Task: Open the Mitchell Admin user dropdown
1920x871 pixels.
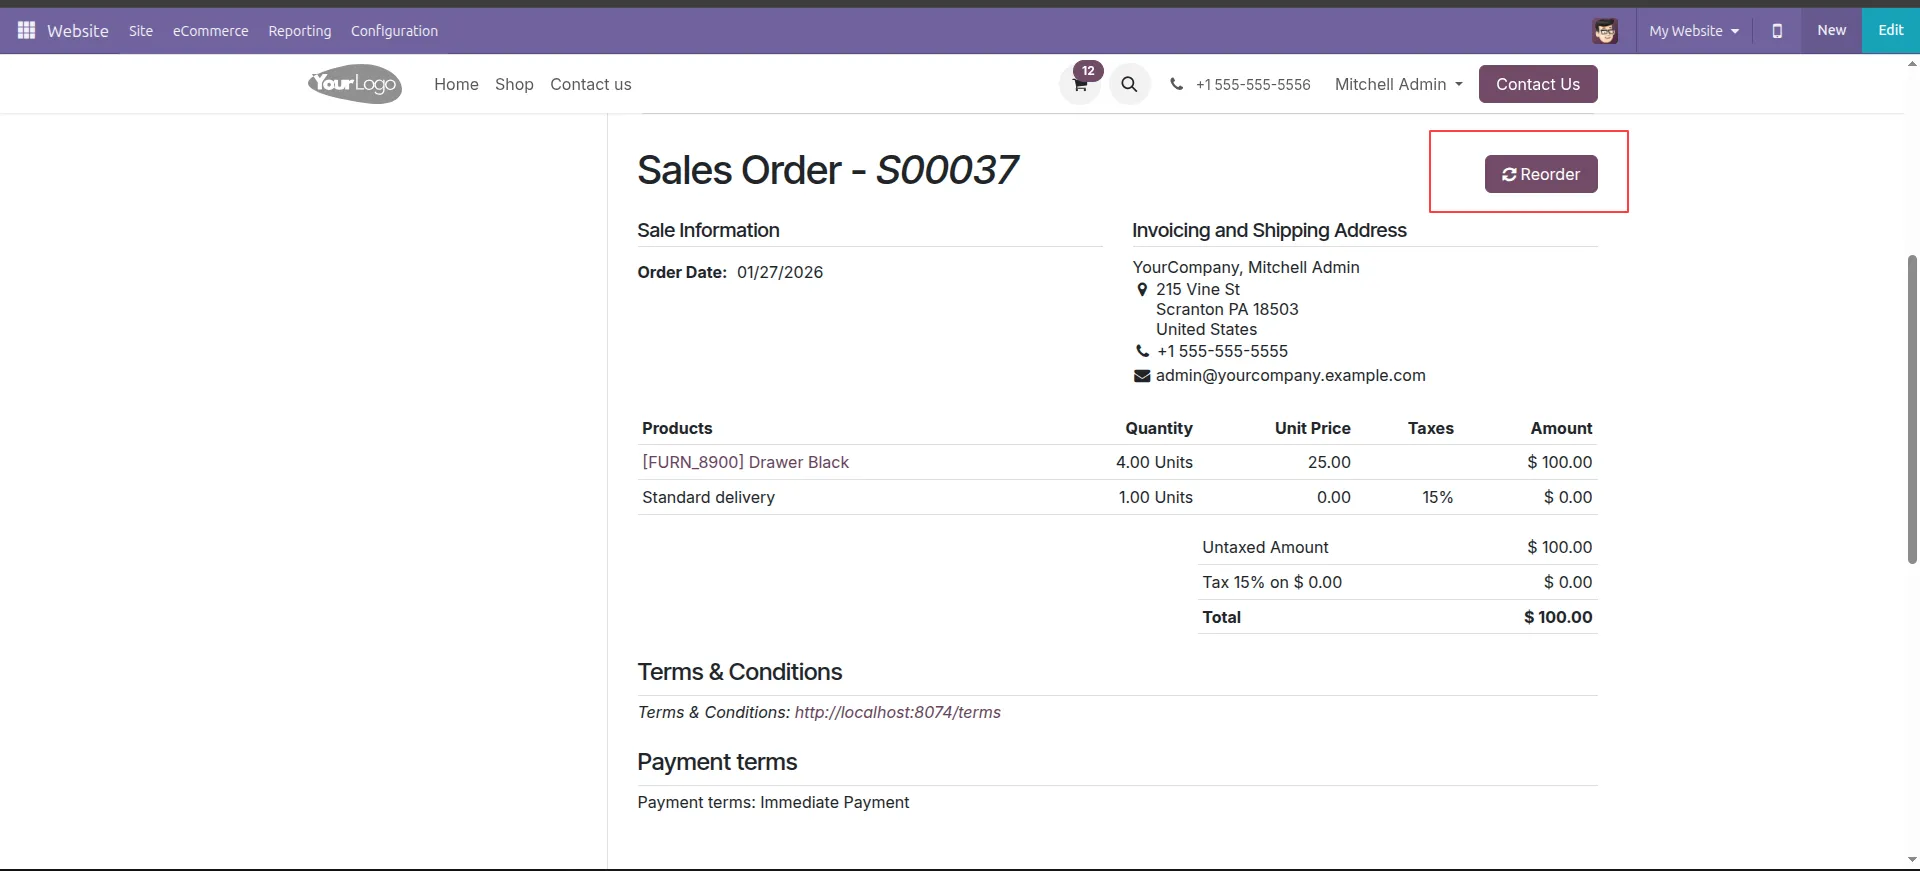Action: pos(1398,85)
